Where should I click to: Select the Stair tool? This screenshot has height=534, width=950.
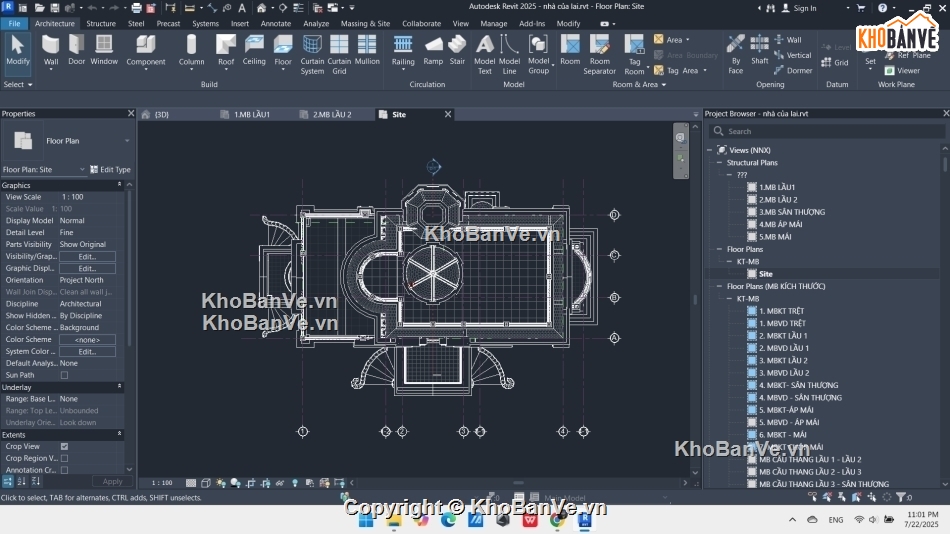457,50
